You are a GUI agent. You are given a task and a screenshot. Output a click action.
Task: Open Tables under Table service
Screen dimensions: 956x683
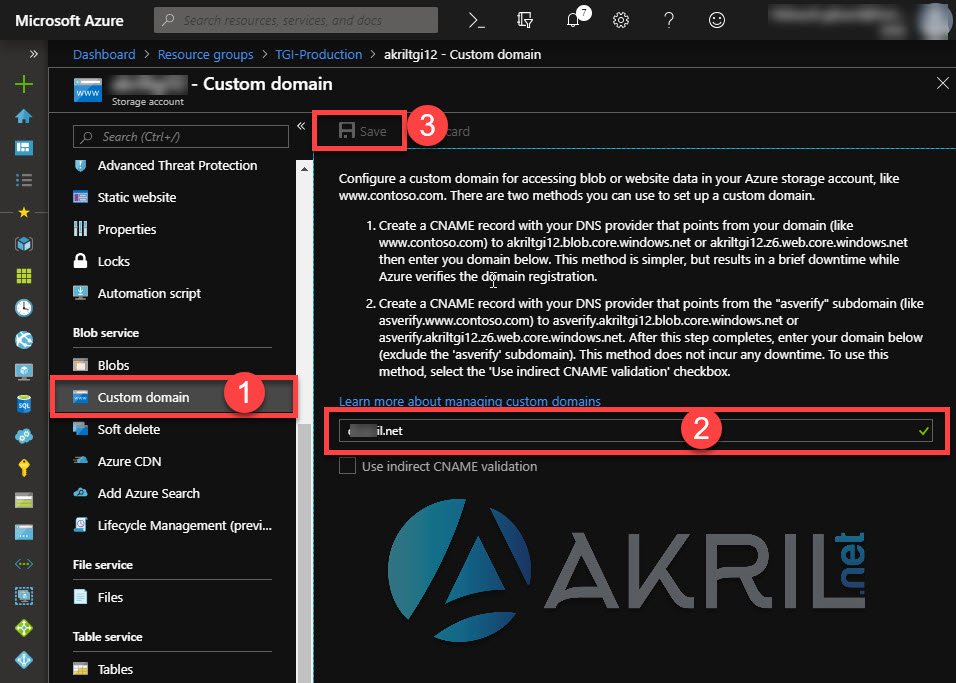(103, 669)
